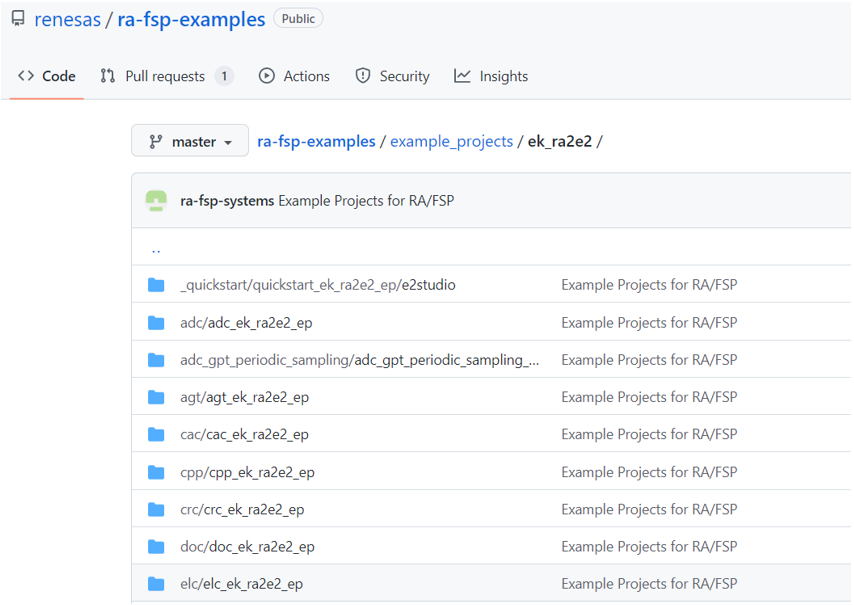854x605 pixels.
Task: Go to the Security tab
Action: [392, 76]
